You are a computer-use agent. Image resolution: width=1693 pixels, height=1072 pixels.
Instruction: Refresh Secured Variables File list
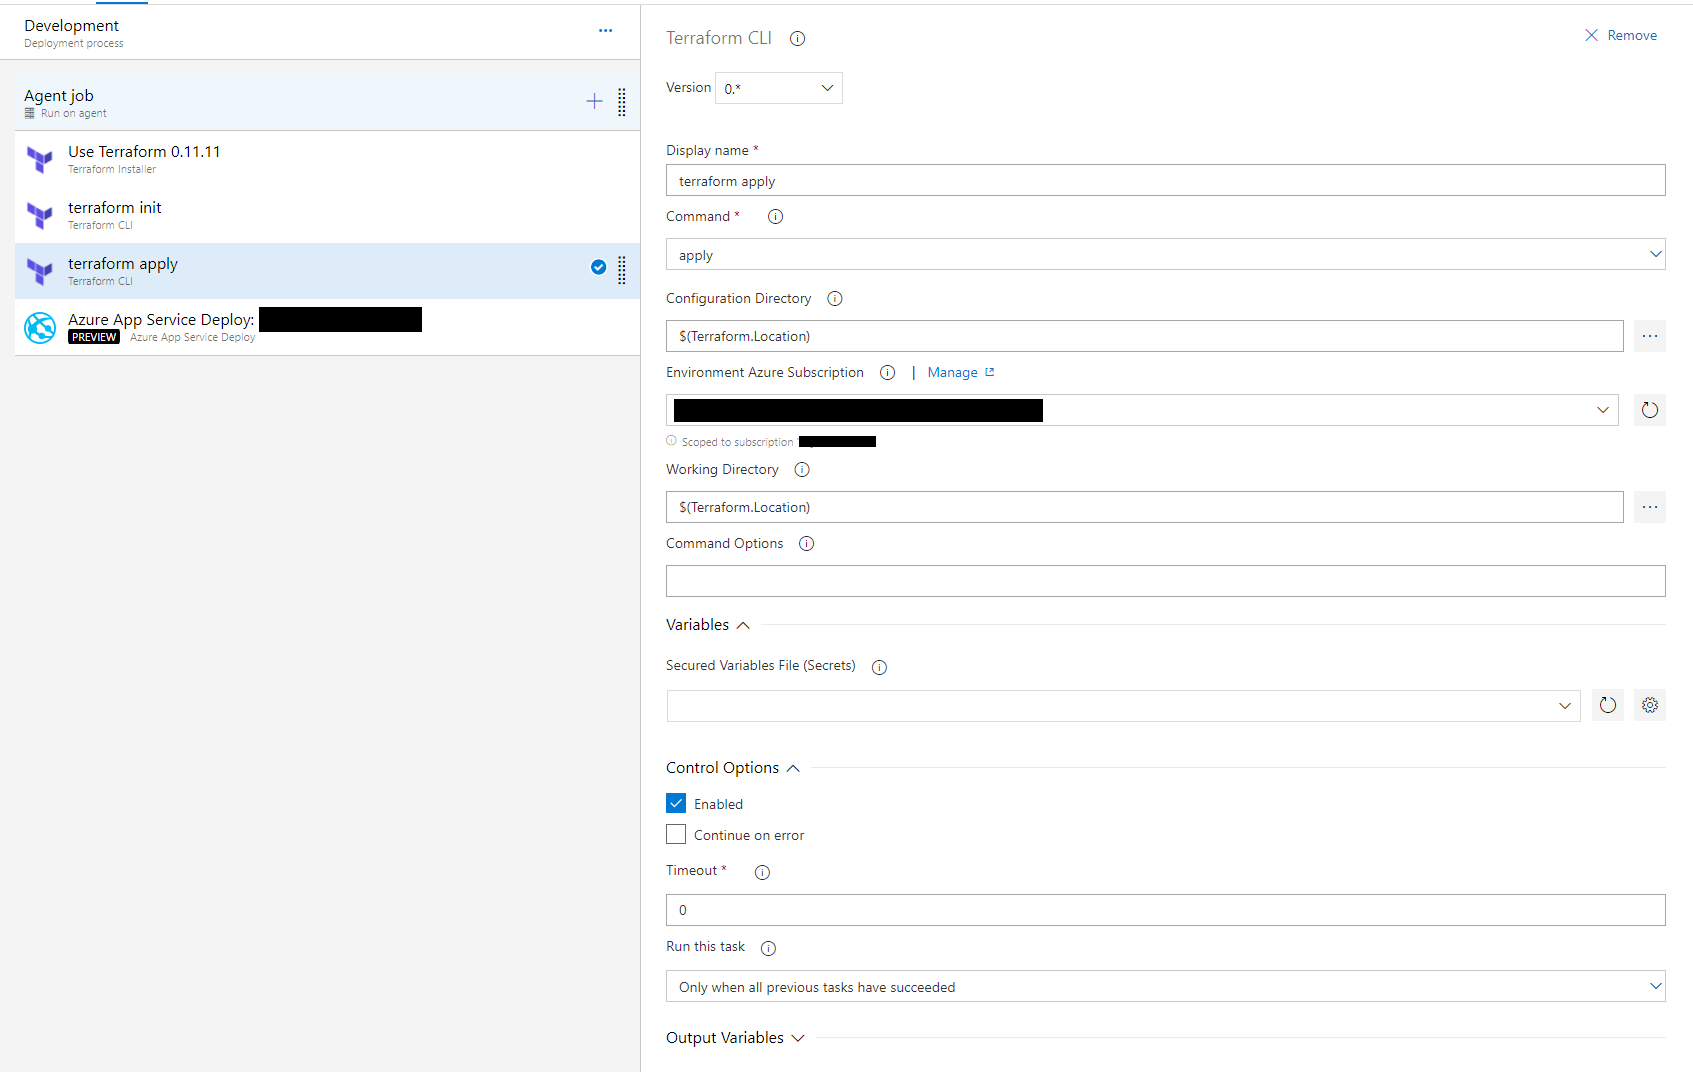pos(1608,706)
